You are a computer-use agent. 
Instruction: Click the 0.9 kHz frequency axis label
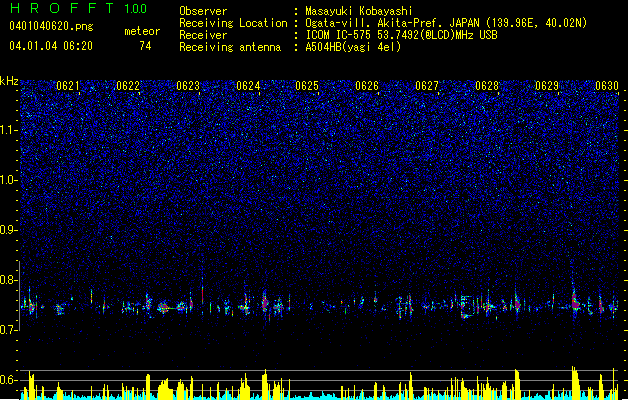(x=9, y=230)
